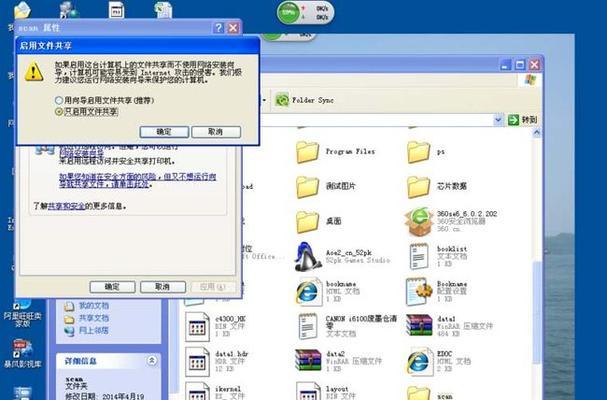Select the booklist text document icon

coord(418,256)
